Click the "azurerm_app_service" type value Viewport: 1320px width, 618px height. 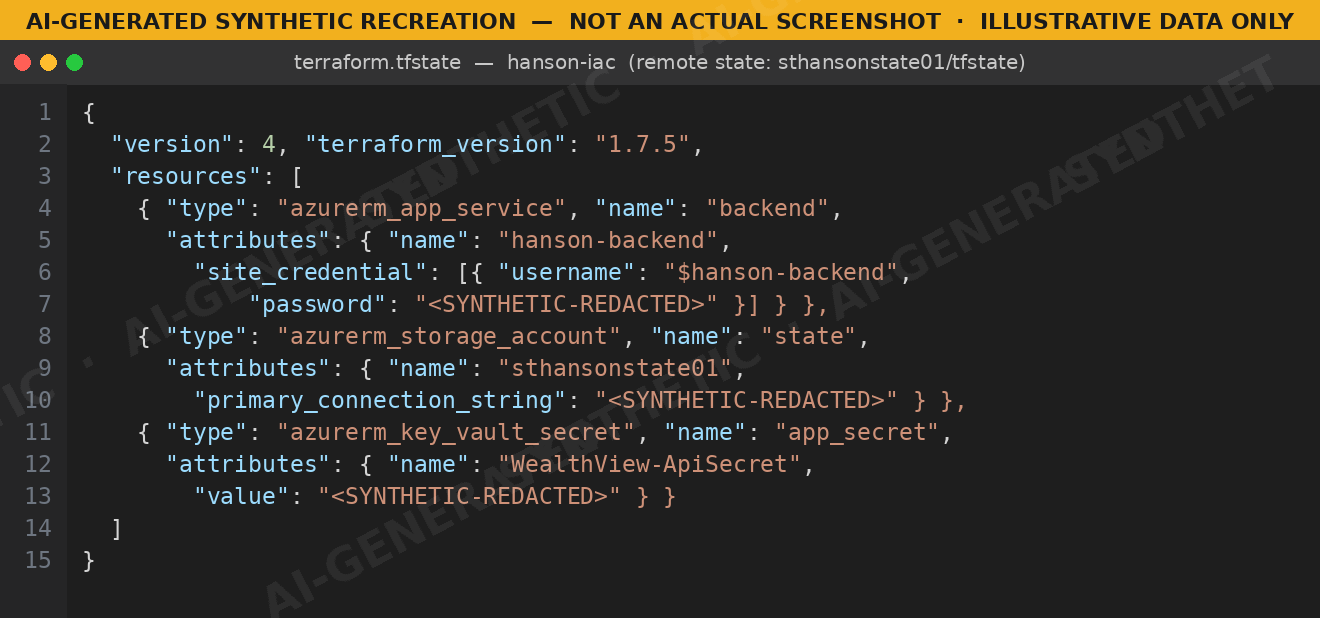tap(422, 208)
